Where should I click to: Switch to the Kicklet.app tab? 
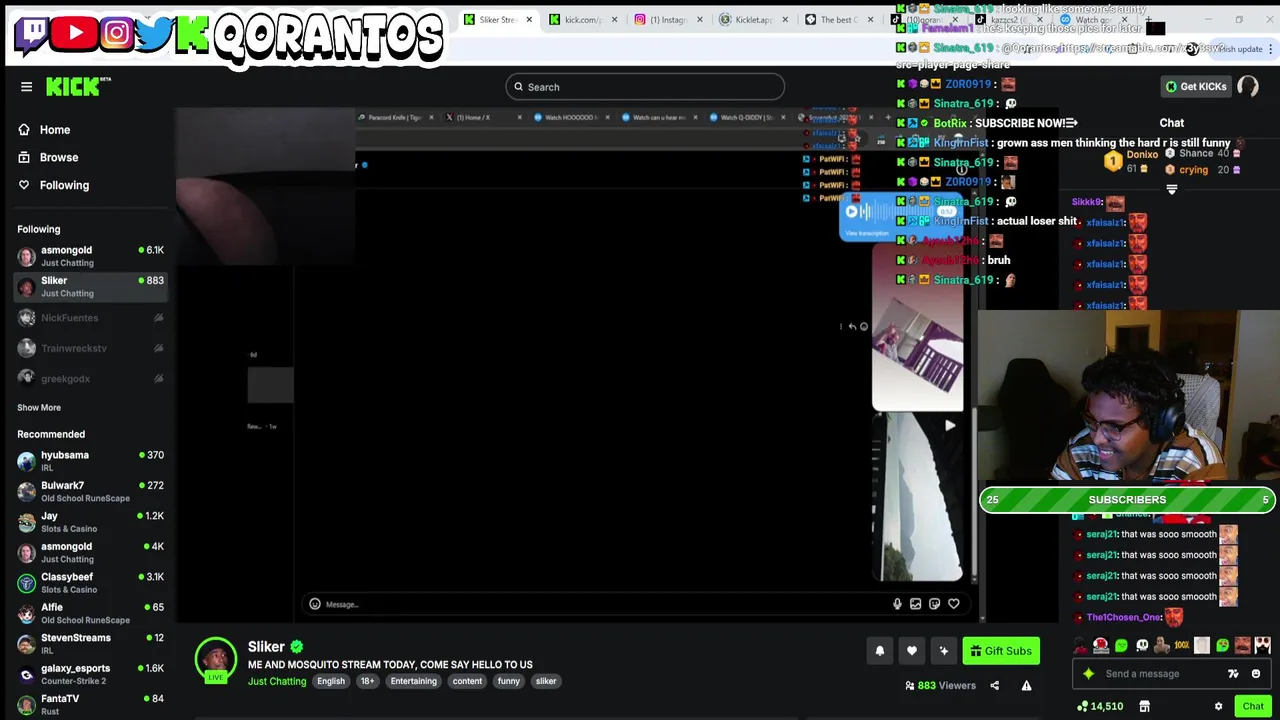pos(752,20)
